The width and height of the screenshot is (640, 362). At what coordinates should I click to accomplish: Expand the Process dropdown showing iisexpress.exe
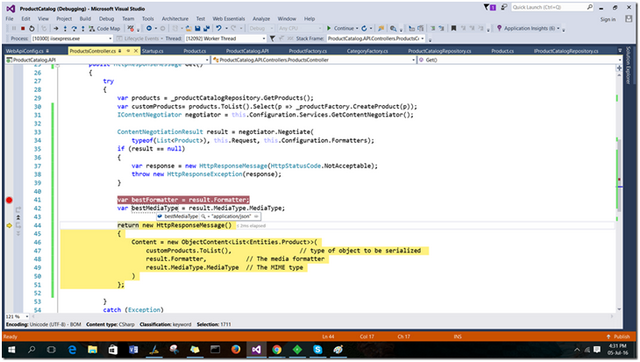pyautogui.click(x=110, y=39)
